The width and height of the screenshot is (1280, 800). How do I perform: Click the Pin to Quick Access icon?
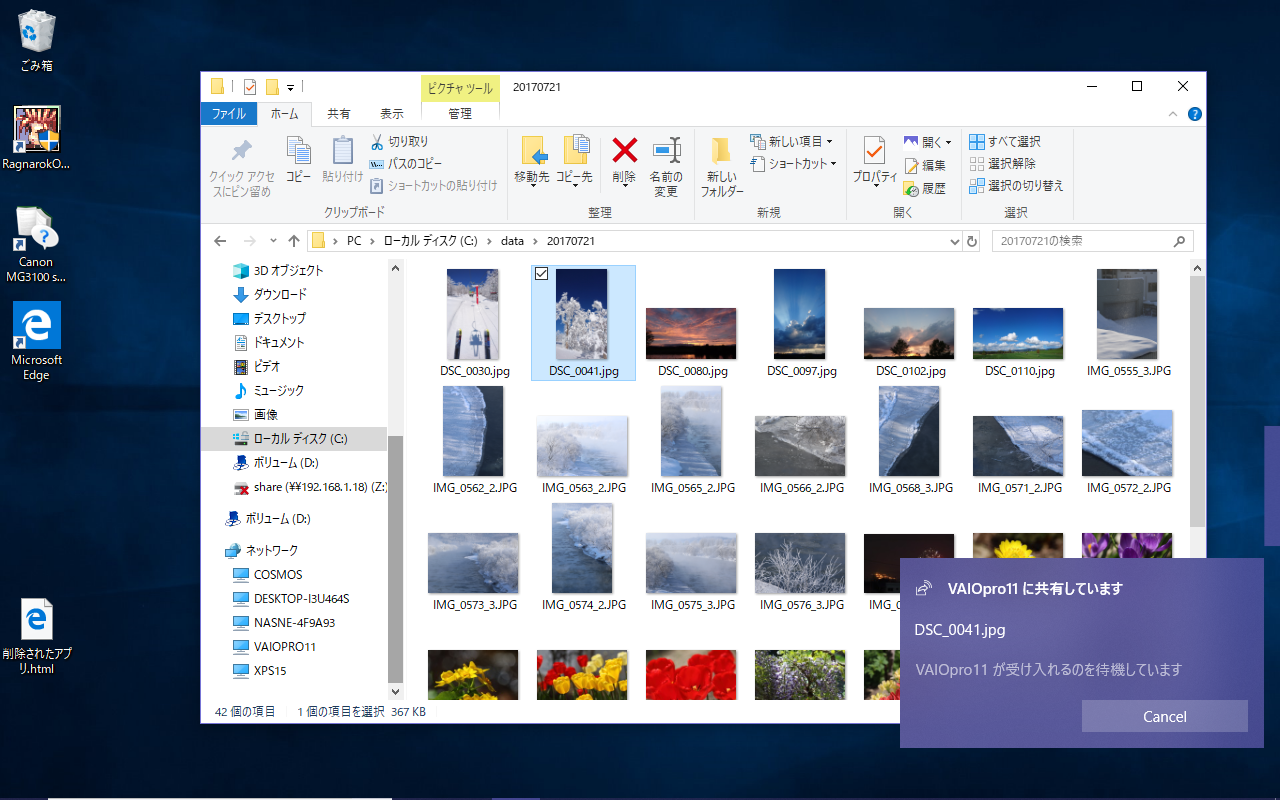pos(241,151)
